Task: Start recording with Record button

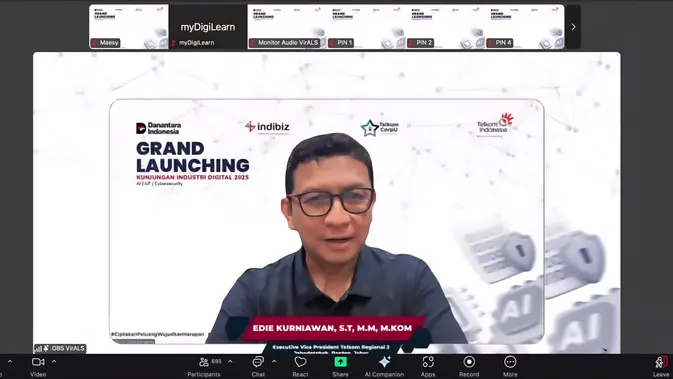Action: (469, 367)
